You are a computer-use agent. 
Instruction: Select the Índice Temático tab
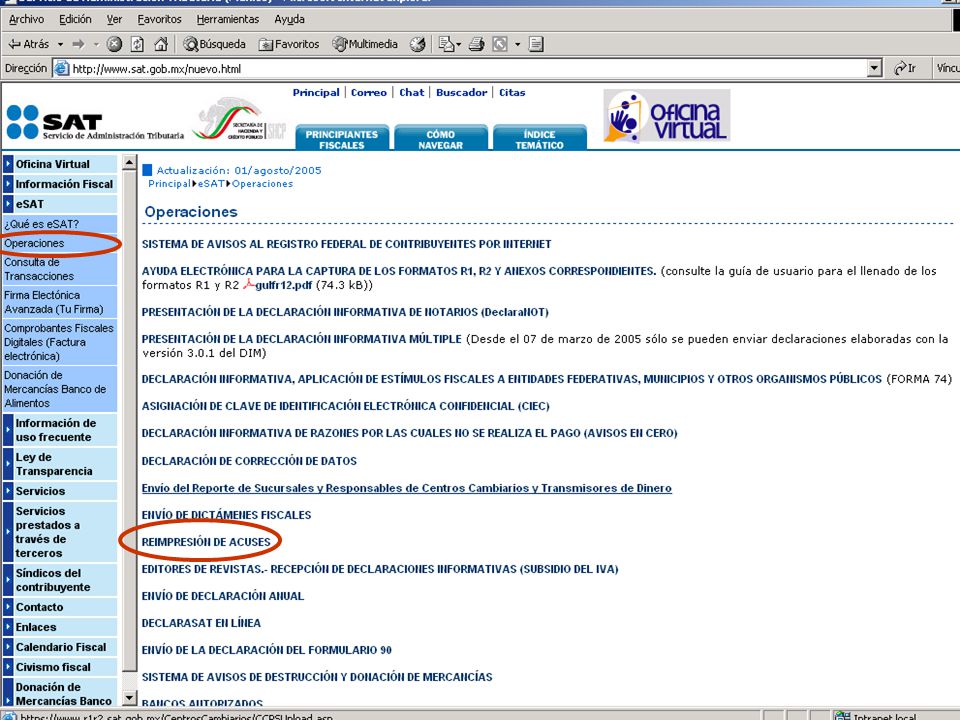(539, 138)
